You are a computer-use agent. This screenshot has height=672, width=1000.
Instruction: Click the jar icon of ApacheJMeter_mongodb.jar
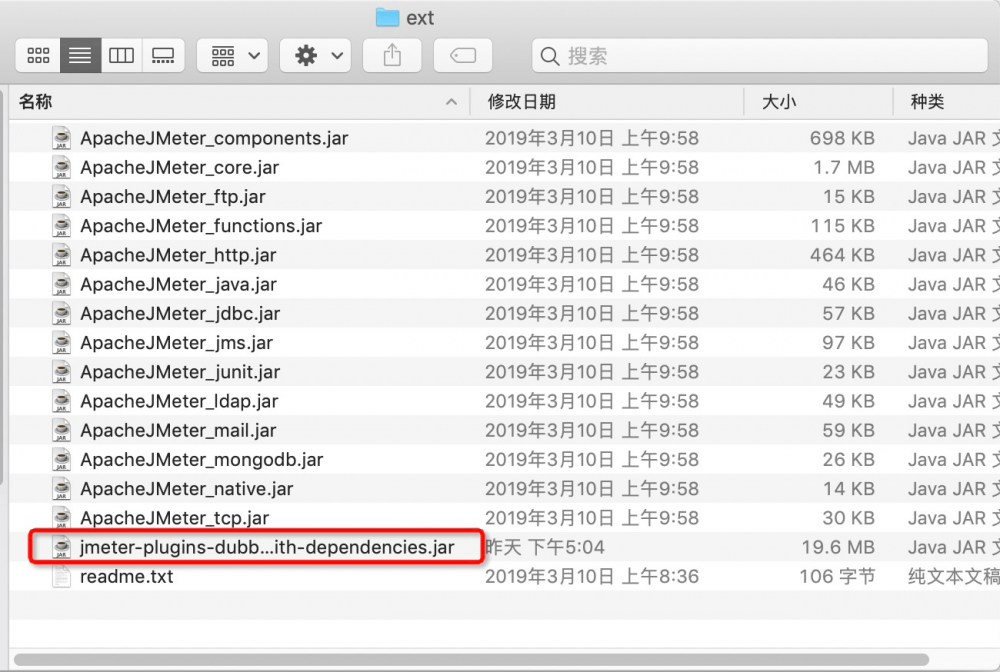61,460
